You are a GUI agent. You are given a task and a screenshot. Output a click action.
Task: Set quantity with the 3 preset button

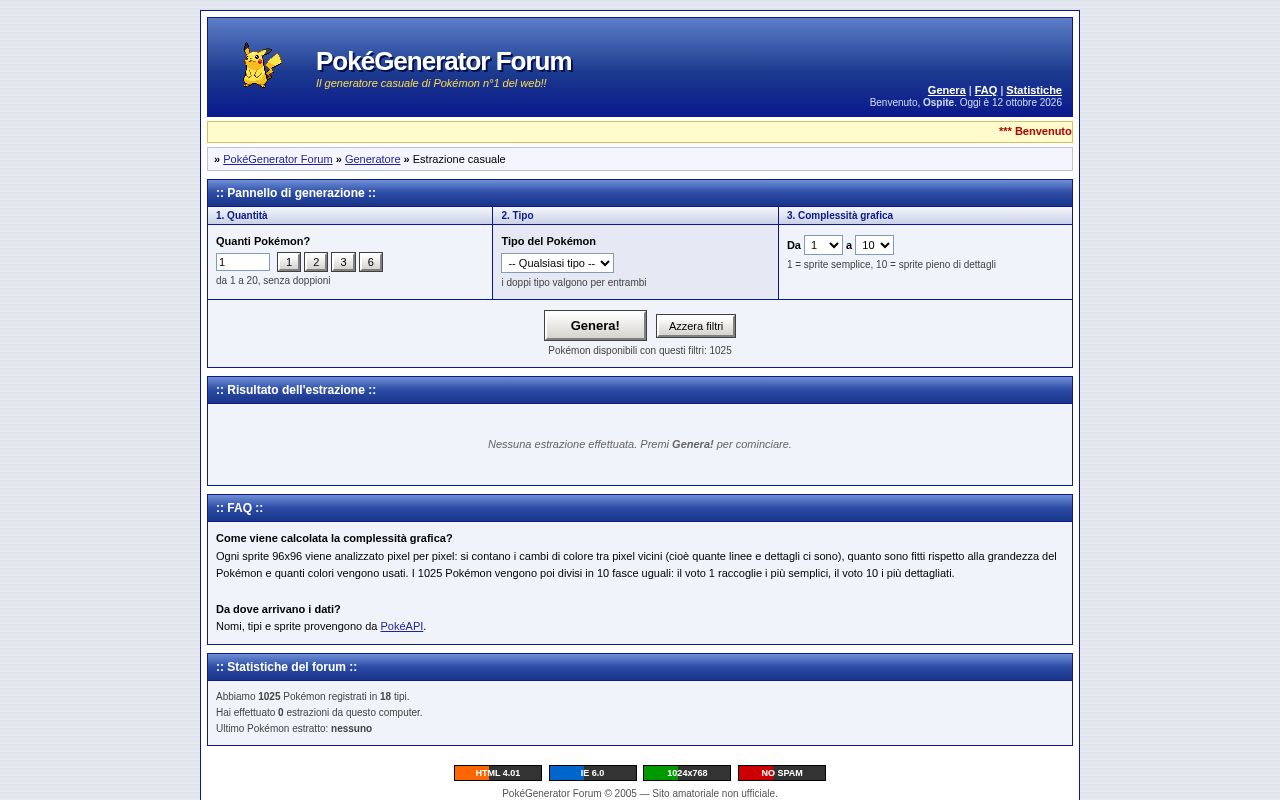pyautogui.click(x=343, y=262)
